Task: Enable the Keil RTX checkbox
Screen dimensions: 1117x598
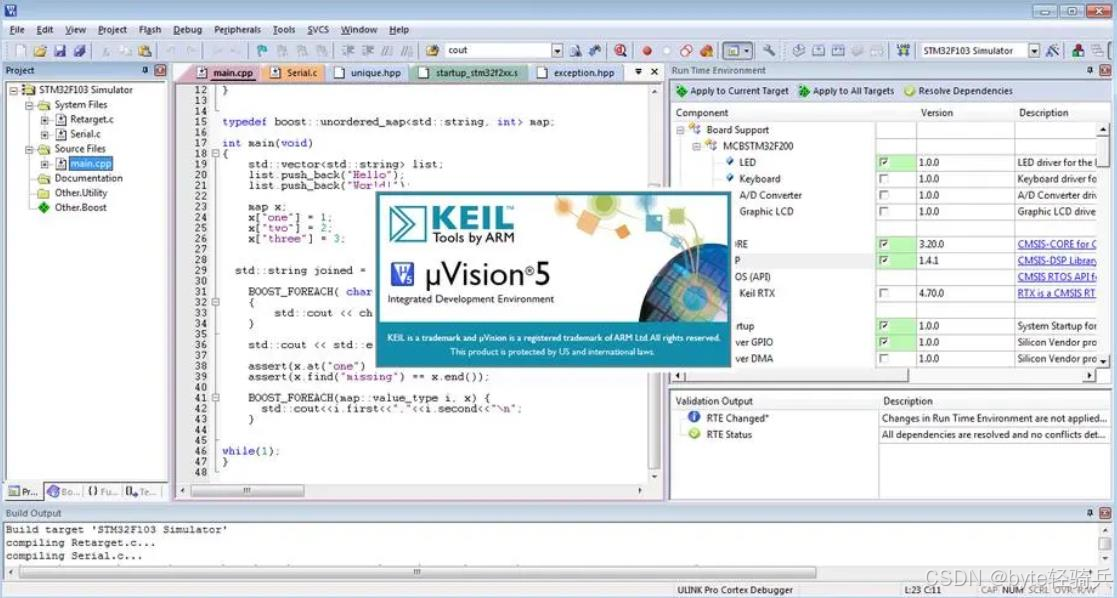Action: coord(884,293)
